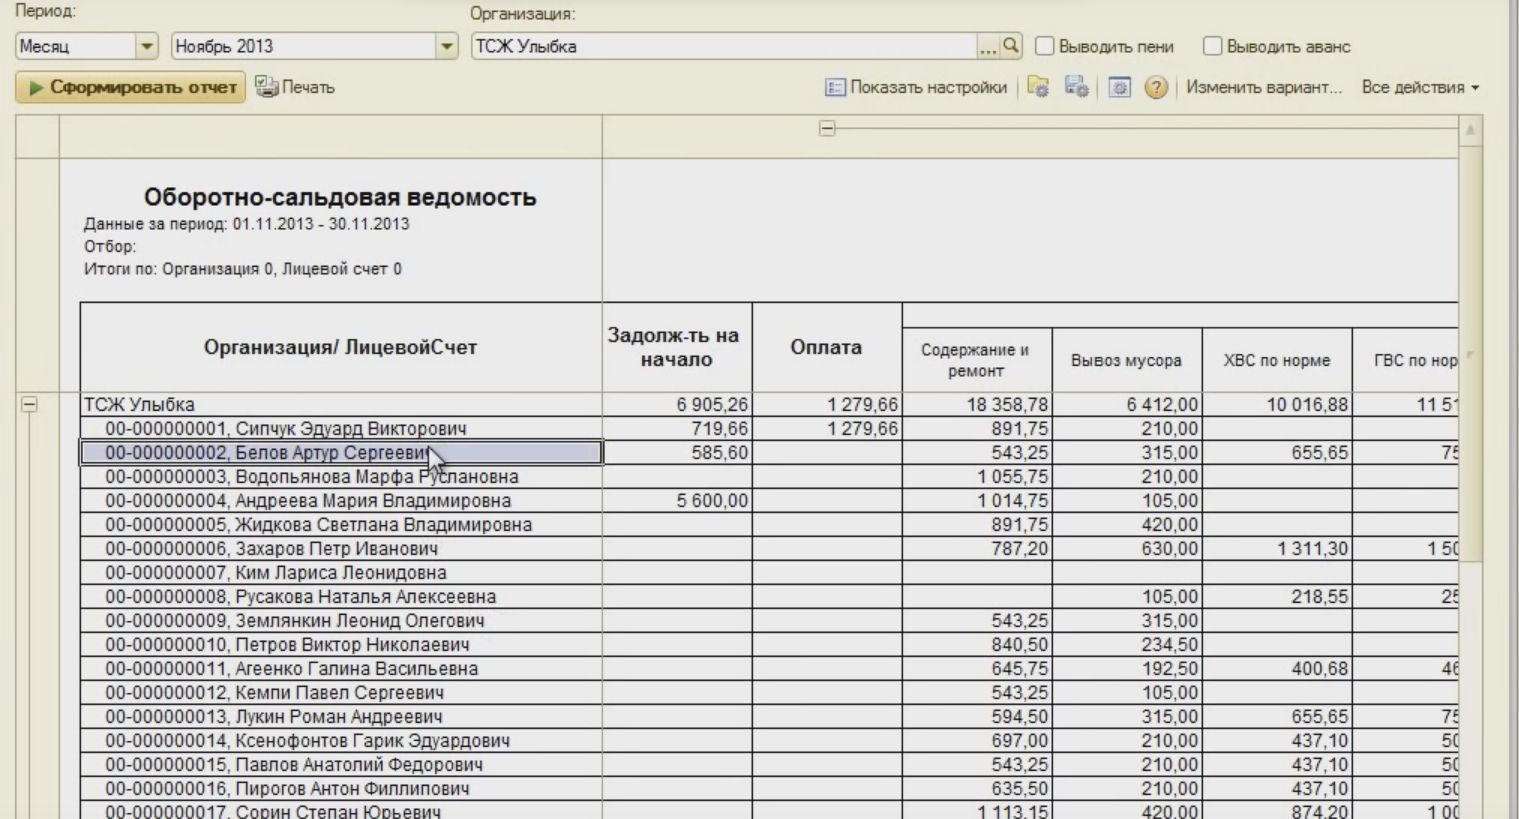Click the Печать printer button

[295, 87]
